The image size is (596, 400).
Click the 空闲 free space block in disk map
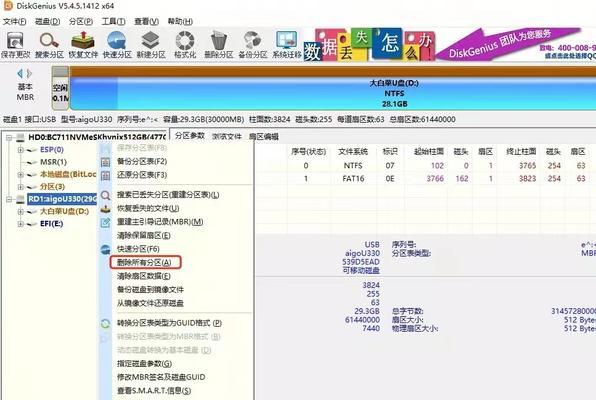click(x=60, y=88)
